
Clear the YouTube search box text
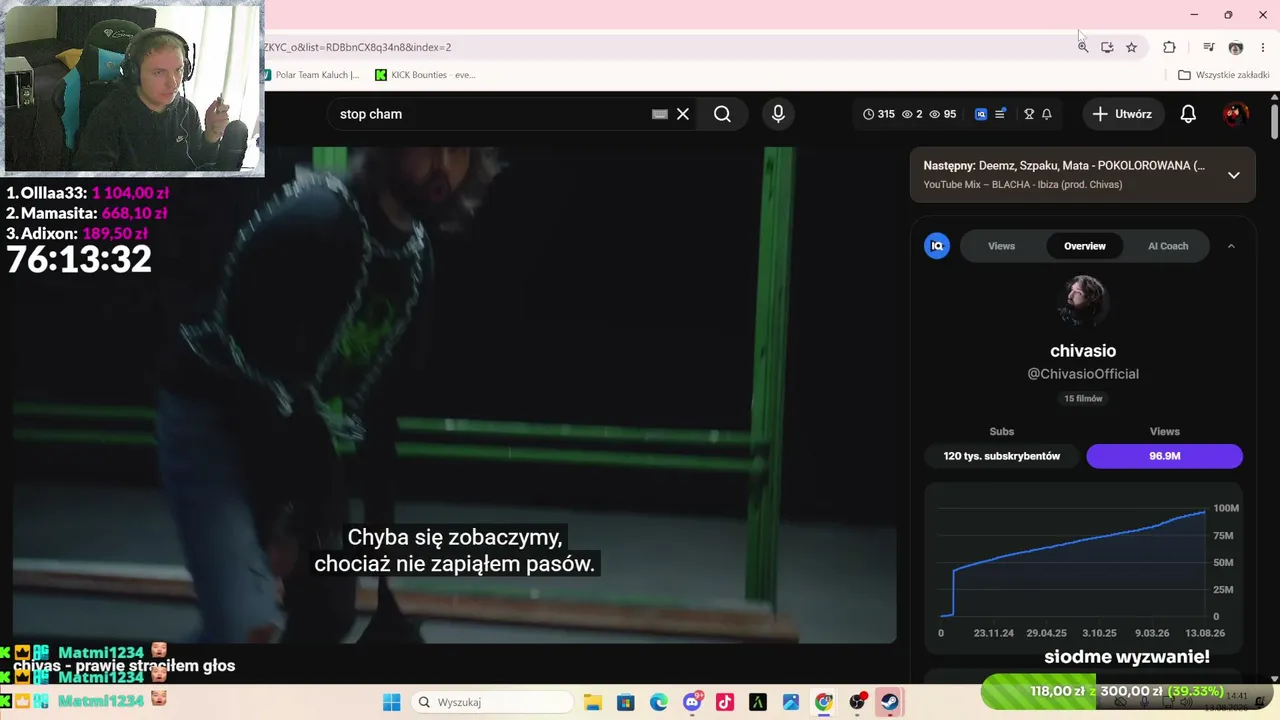point(683,114)
